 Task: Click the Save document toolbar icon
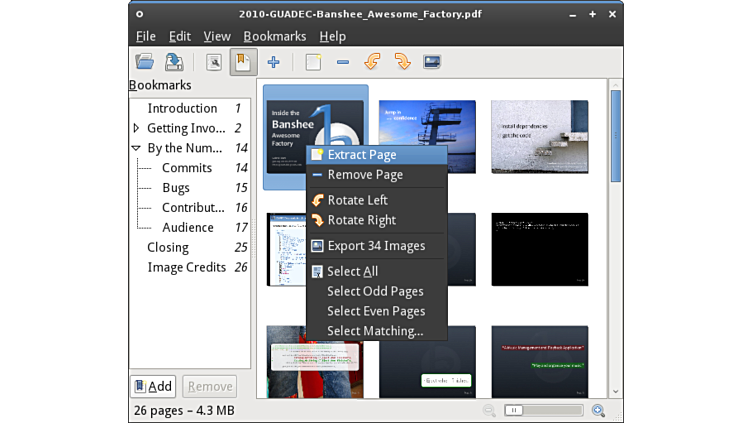click(174, 62)
